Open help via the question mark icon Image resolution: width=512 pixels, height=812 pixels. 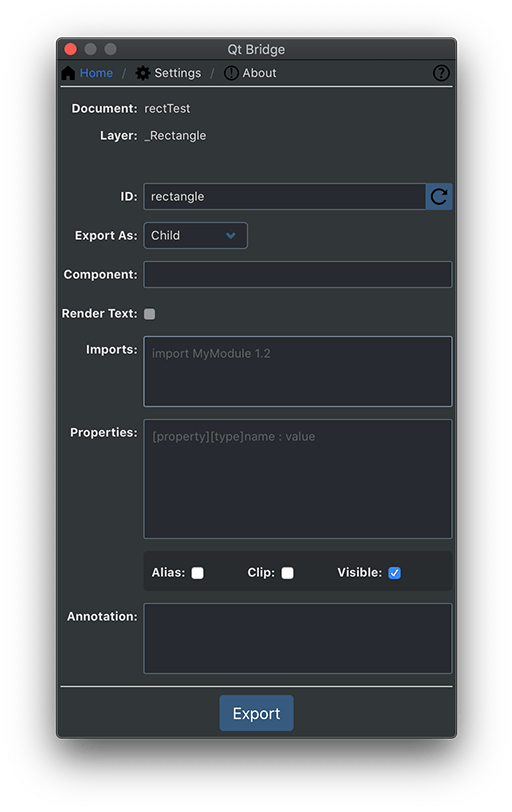pos(441,73)
